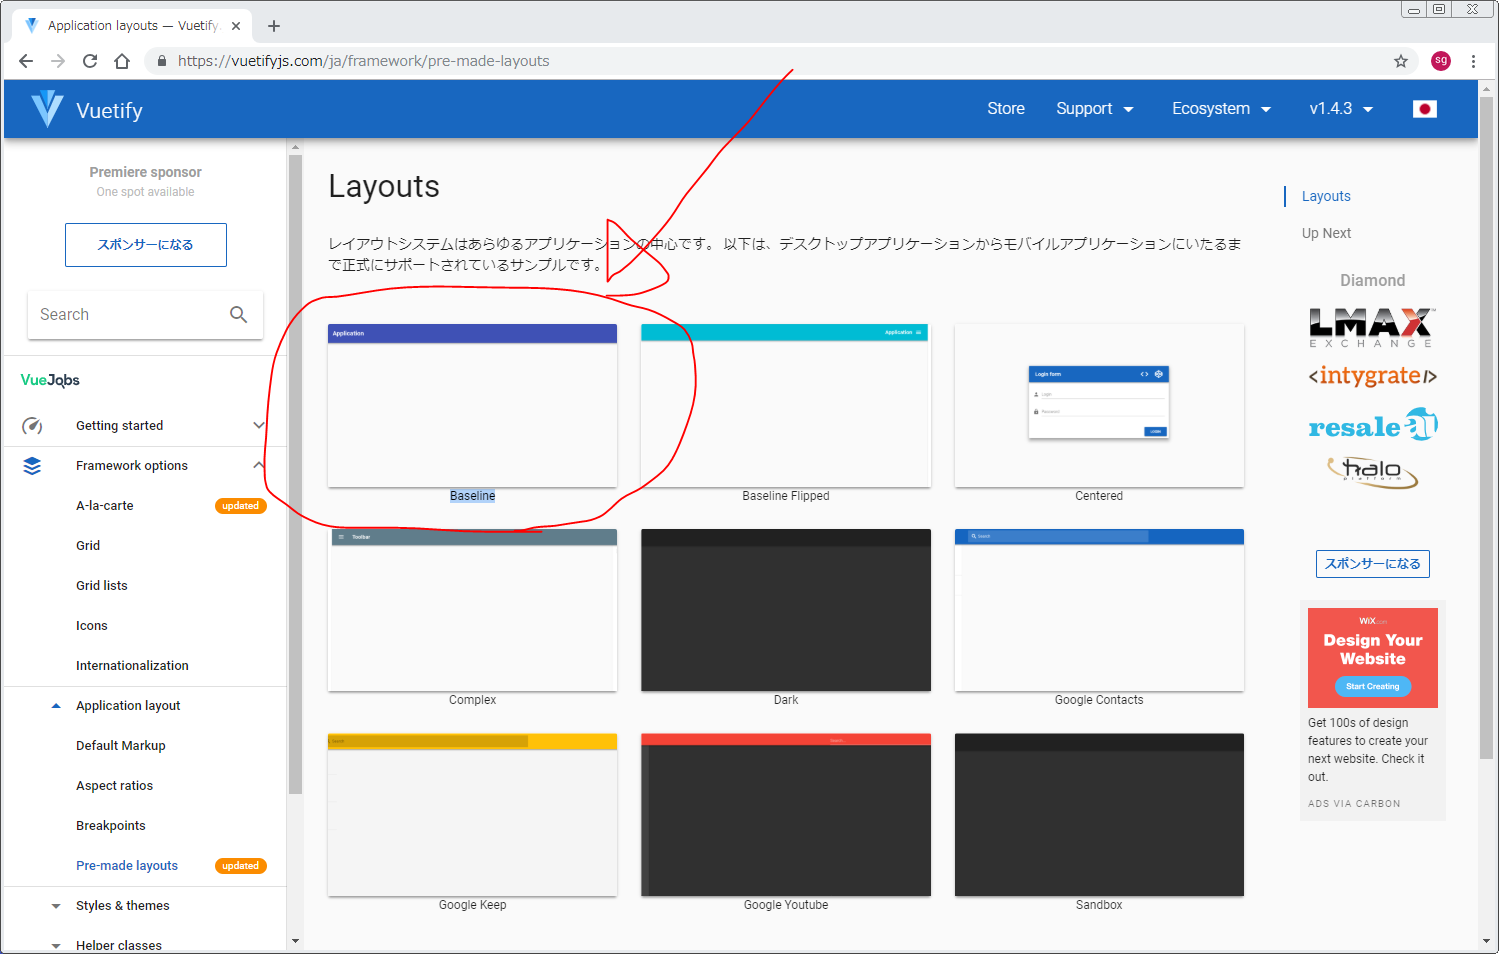Bookmark this page with the star icon
1499x954 pixels.
pos(1400,61)
